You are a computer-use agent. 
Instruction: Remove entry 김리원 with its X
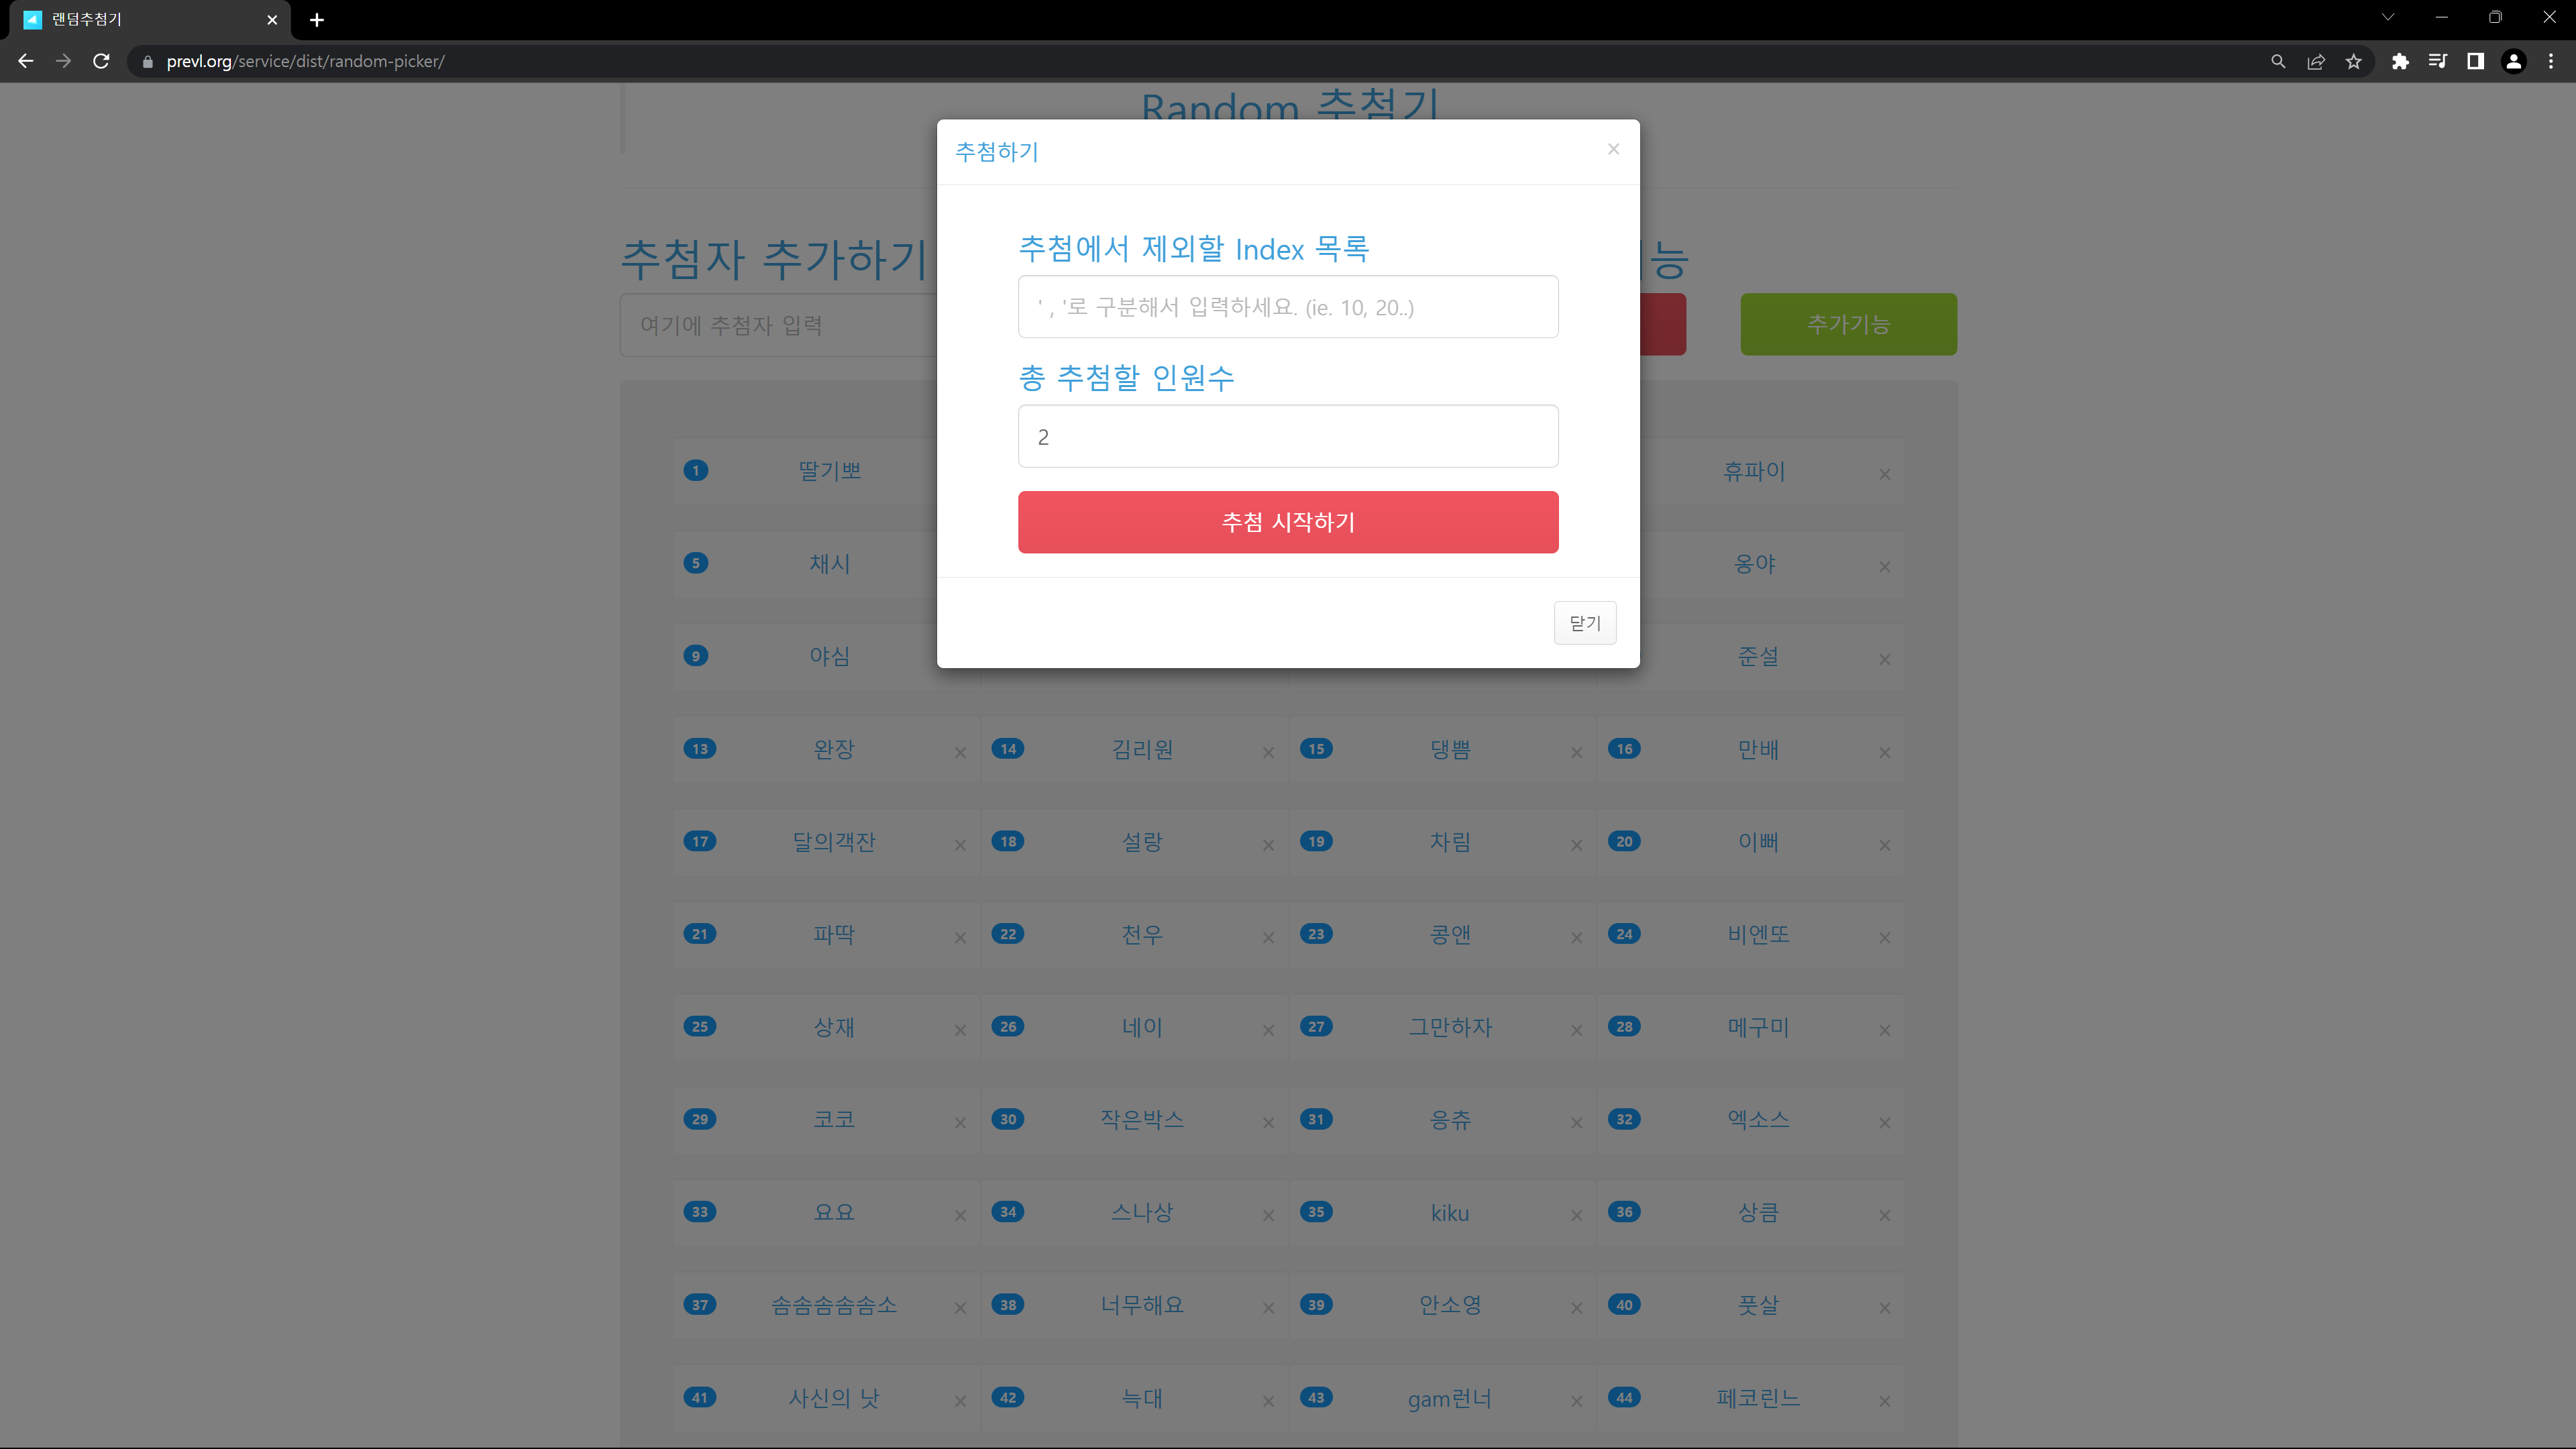[1268, 752]
